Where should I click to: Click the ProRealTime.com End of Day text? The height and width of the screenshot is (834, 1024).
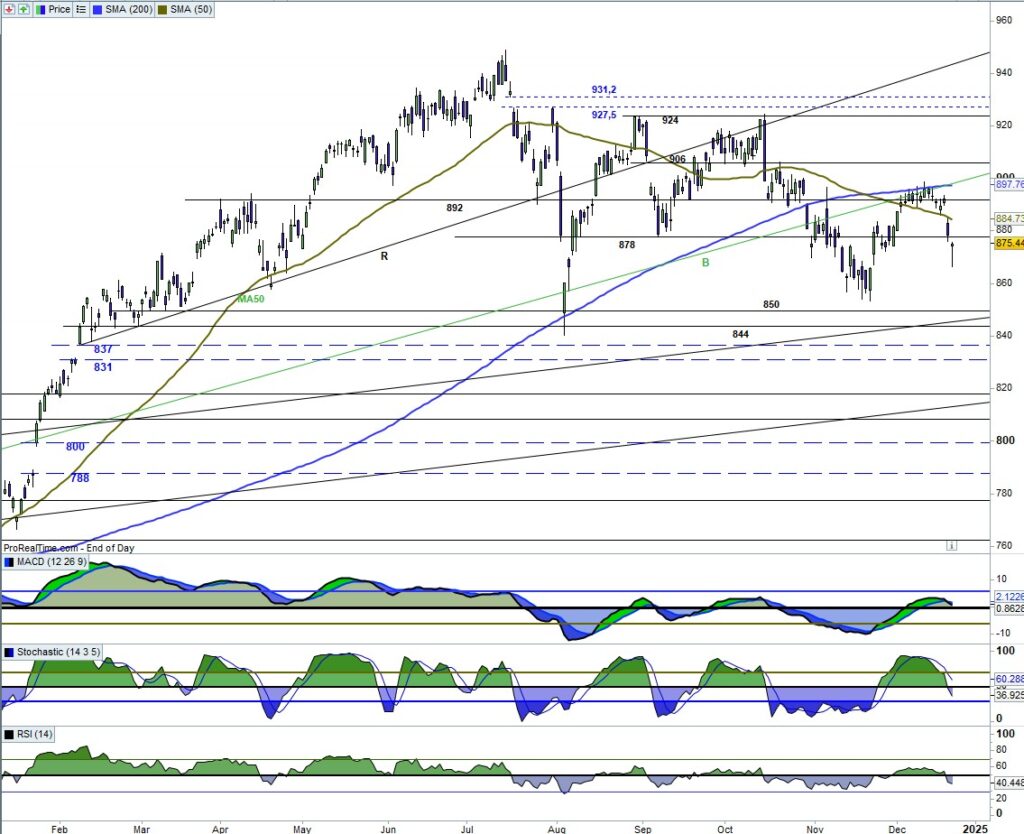[68, 548]
